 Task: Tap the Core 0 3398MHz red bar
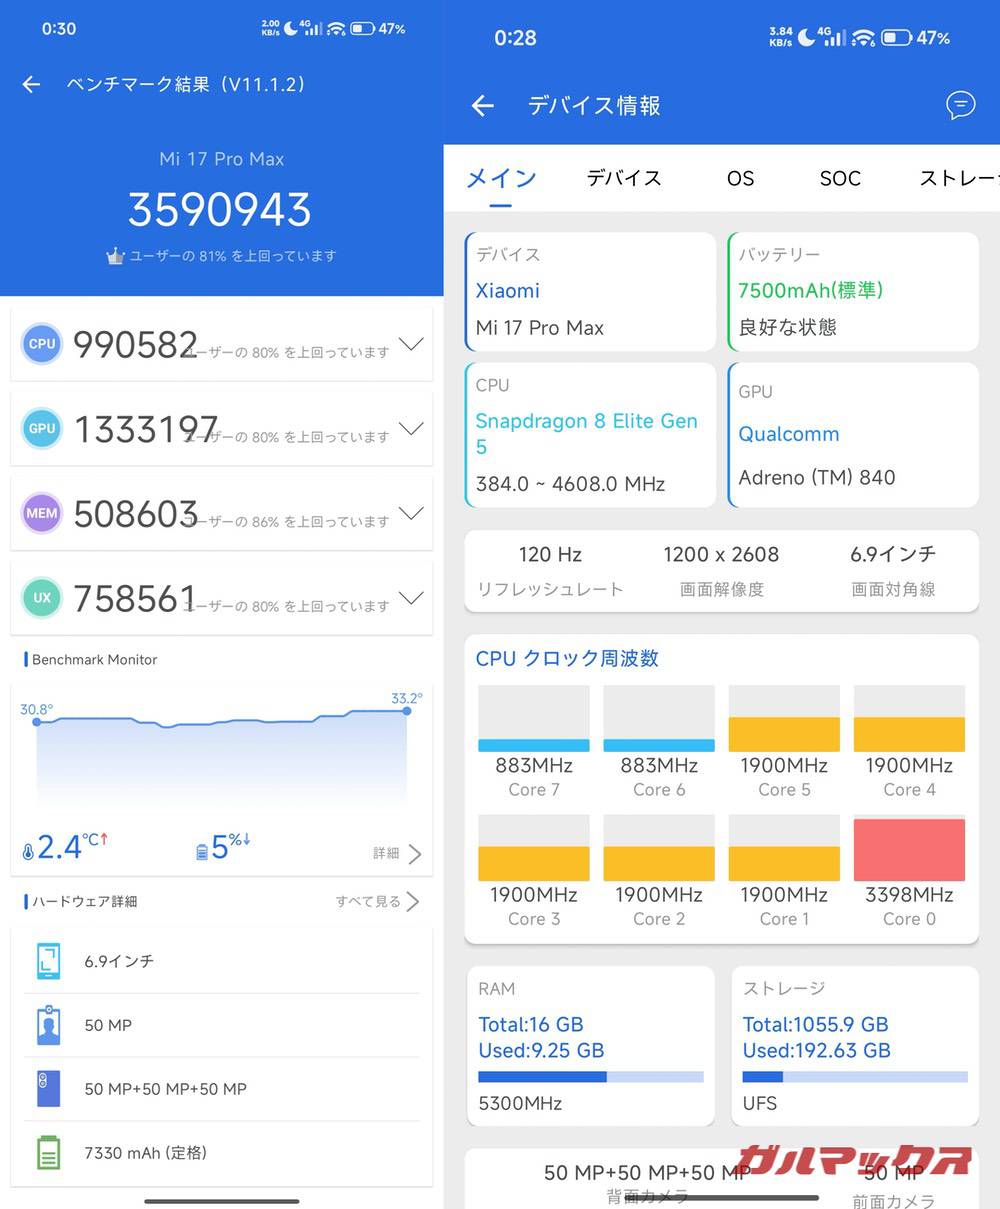(x=909, y=849)
